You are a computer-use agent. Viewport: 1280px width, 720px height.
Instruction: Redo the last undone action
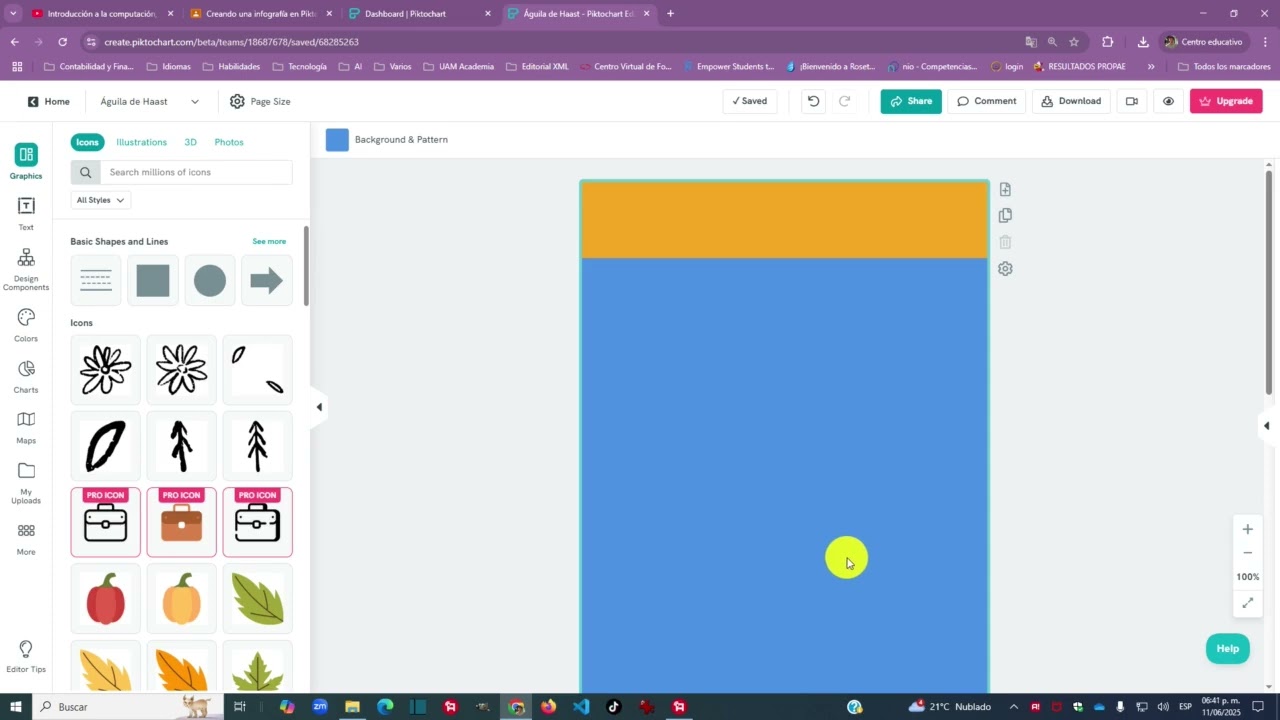[844, 101]
